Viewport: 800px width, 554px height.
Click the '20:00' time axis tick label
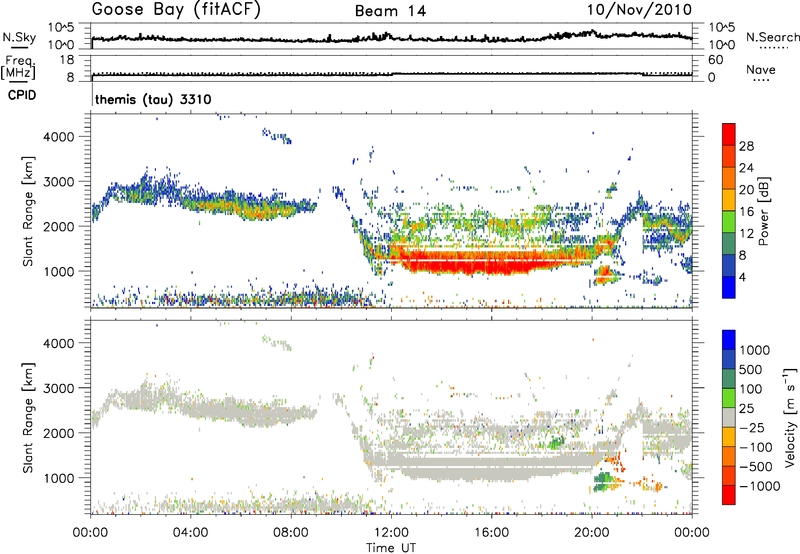591,533
